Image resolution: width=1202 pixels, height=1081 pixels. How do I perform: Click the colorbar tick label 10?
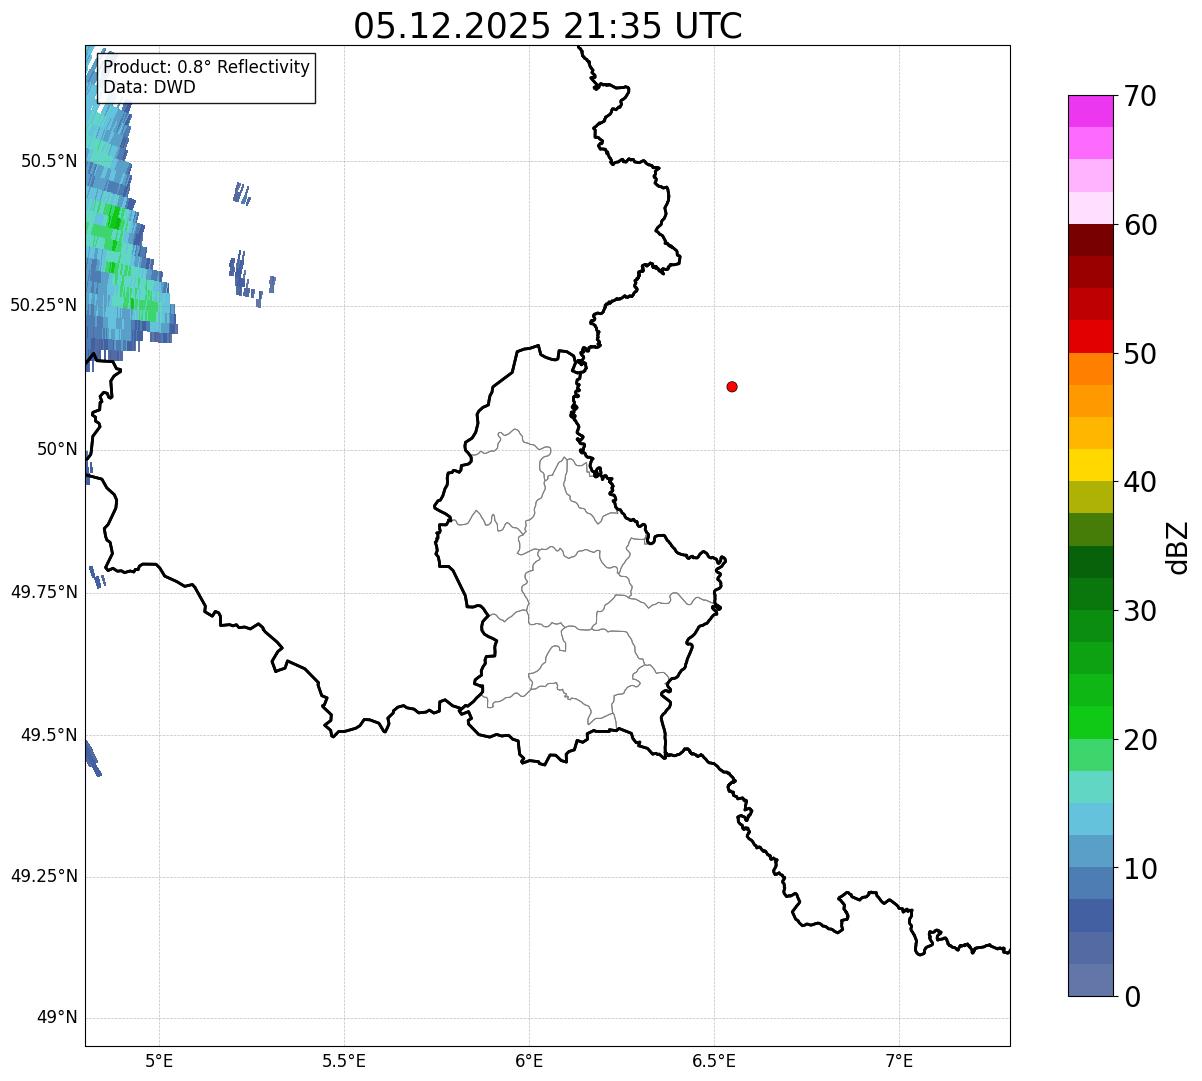tap(1140, 869)
